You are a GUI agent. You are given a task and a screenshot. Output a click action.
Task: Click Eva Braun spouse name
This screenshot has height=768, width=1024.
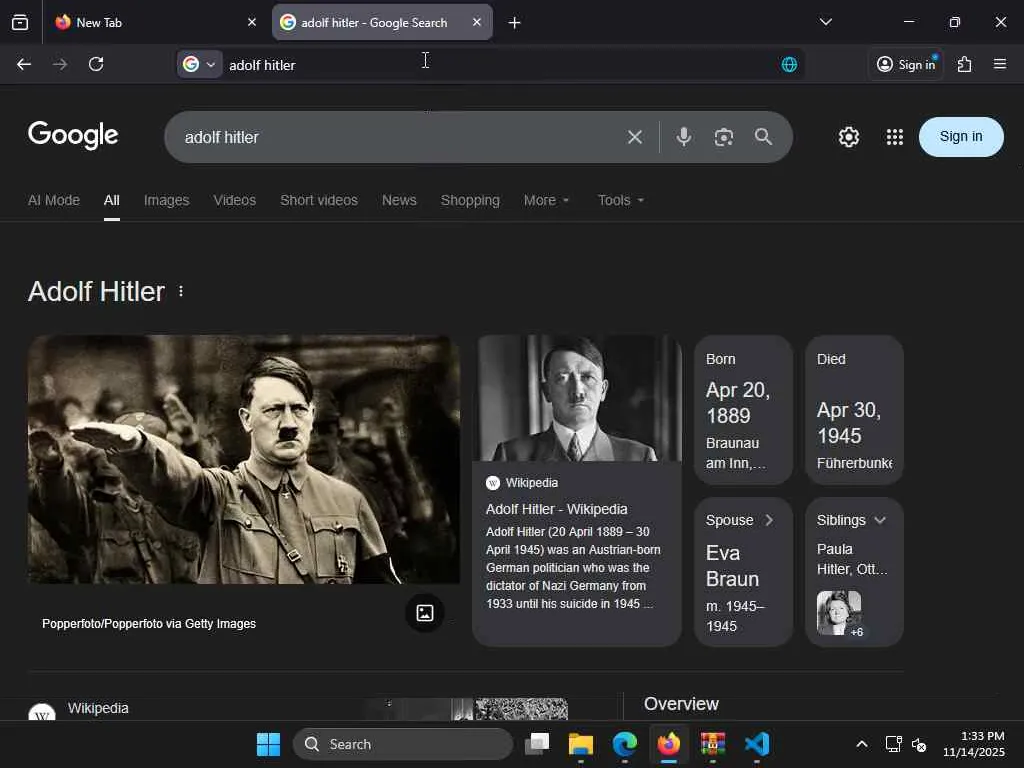(732, 566)
